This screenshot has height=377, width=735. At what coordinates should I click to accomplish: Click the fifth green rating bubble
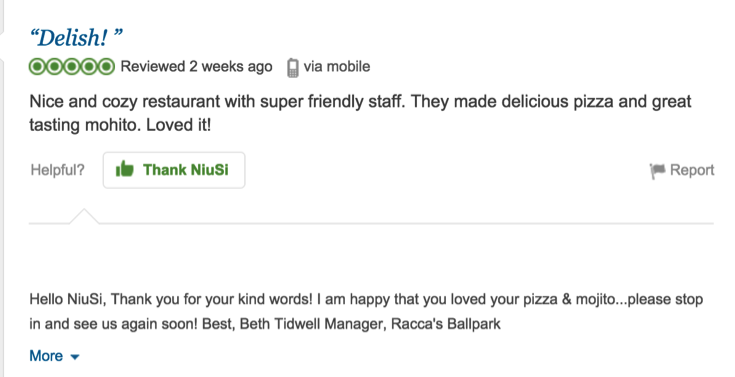pyautogui.click(x=106, y=67)
